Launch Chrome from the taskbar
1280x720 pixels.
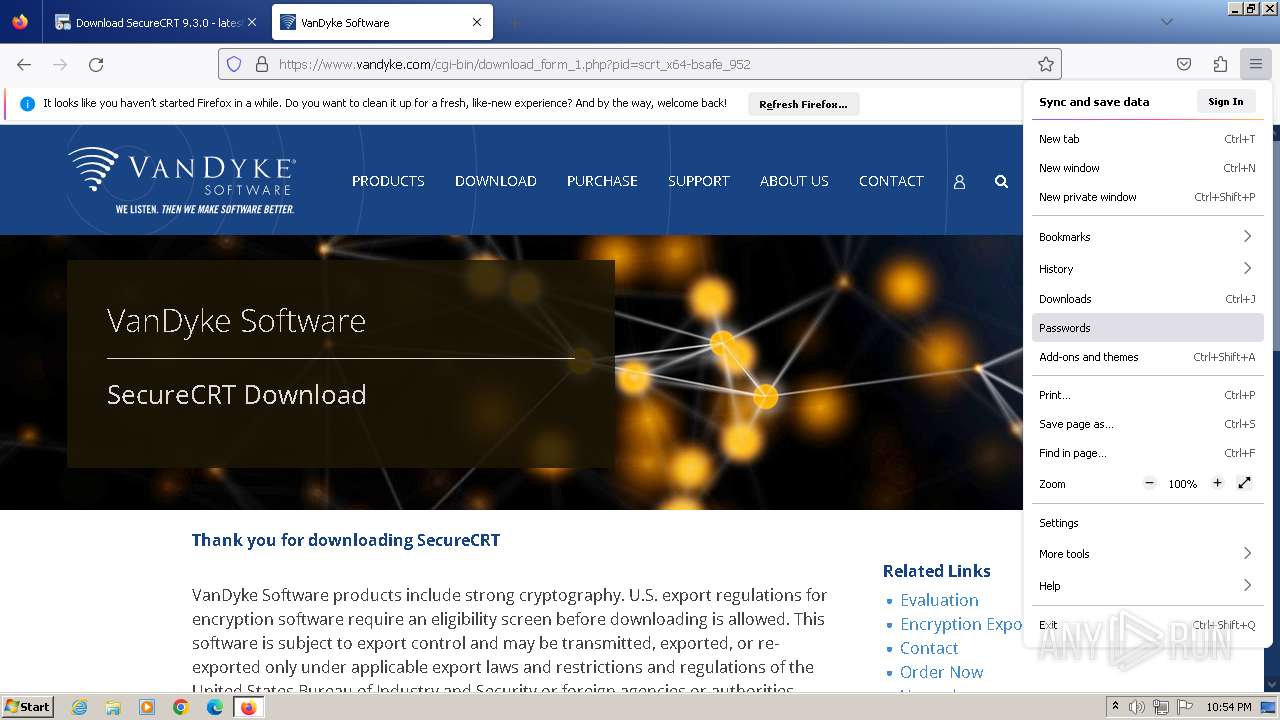coord(181,707)
